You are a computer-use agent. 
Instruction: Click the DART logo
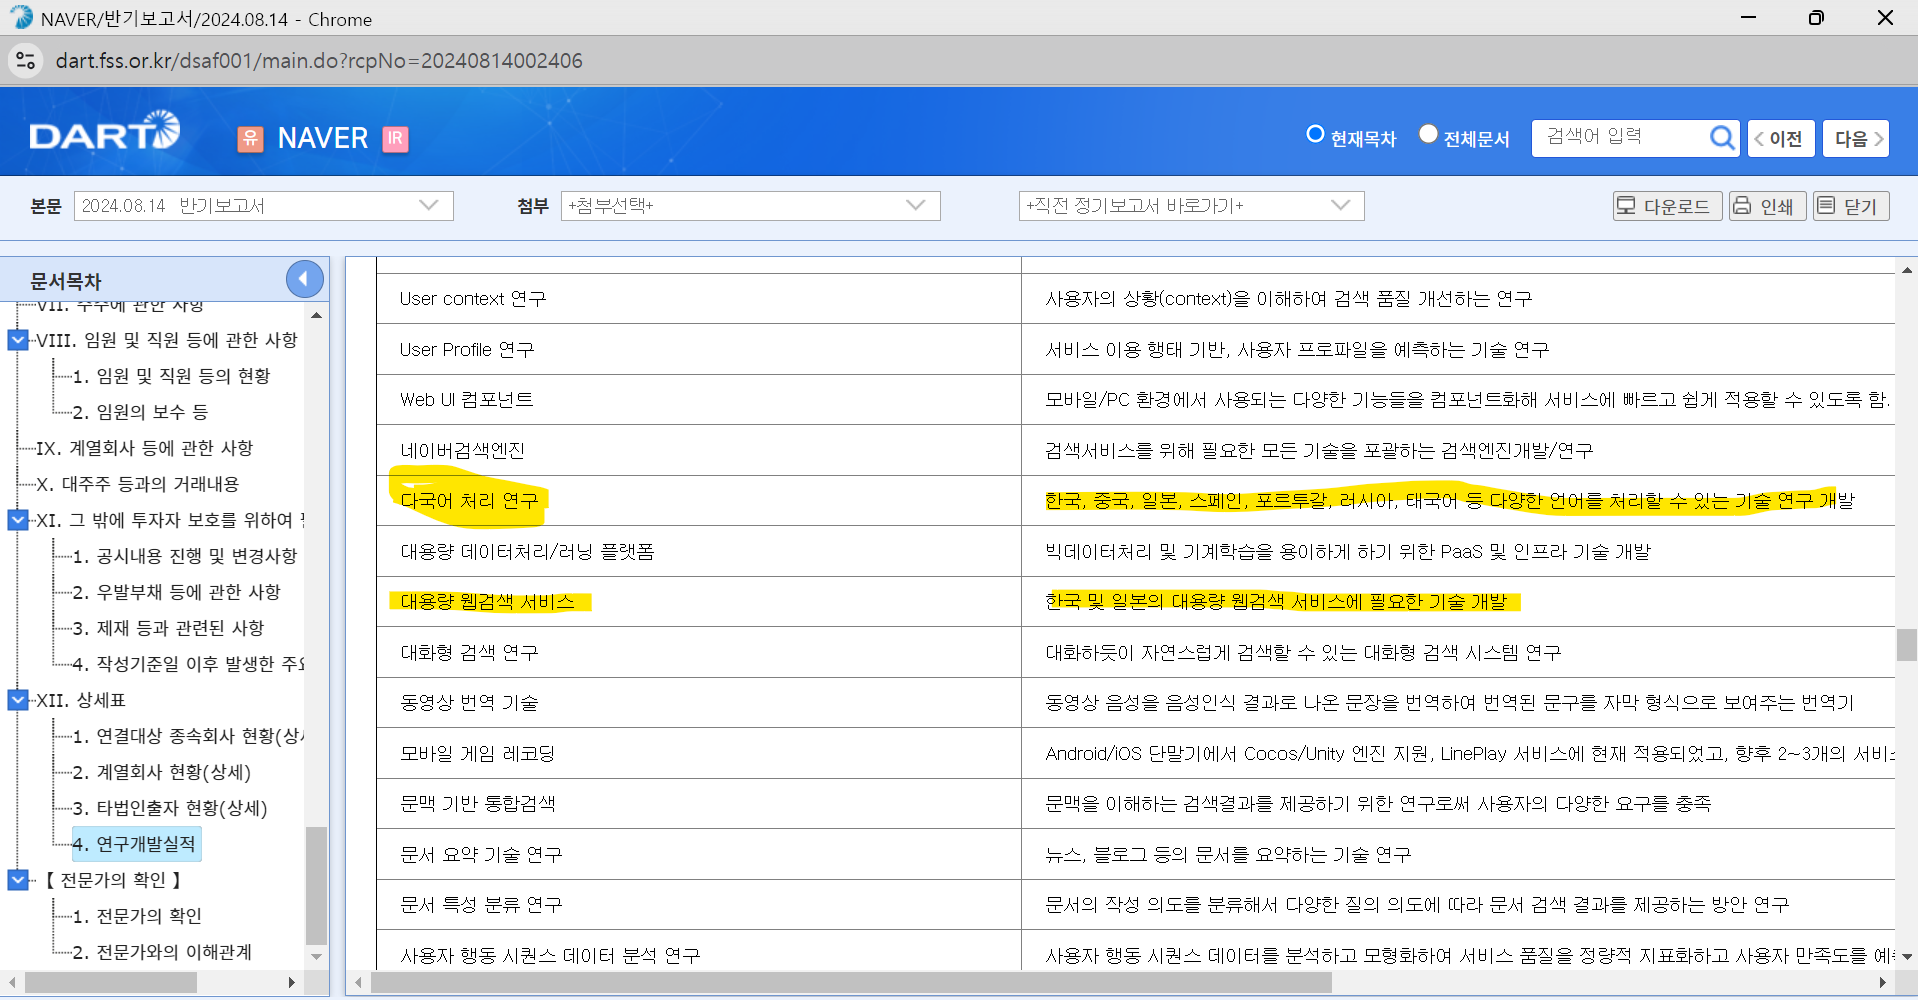point(105,132)
